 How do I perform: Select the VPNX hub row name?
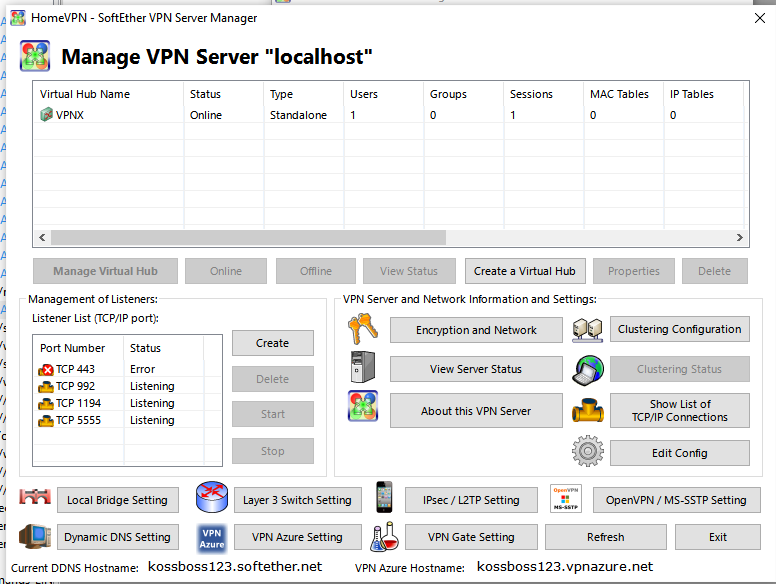tap(70, 115)
